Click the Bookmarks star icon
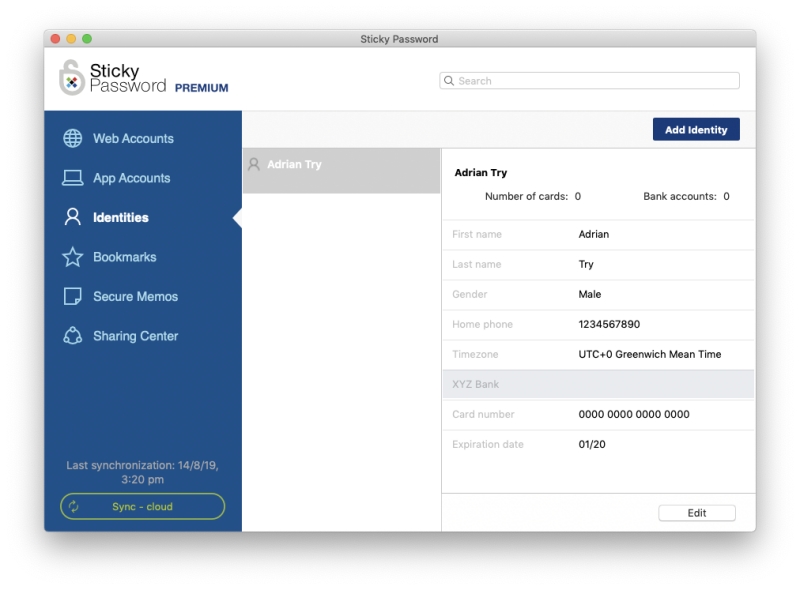800x590 pixels. click(72, 257)
